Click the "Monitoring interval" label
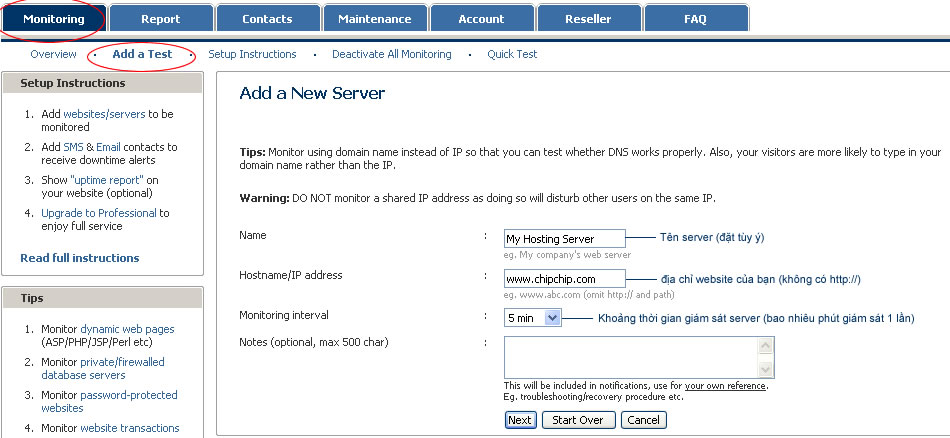 click(284, 315)
